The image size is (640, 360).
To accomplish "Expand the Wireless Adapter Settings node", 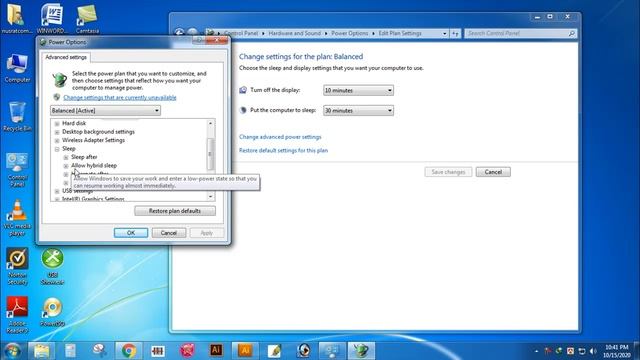I will coord(57,141).
